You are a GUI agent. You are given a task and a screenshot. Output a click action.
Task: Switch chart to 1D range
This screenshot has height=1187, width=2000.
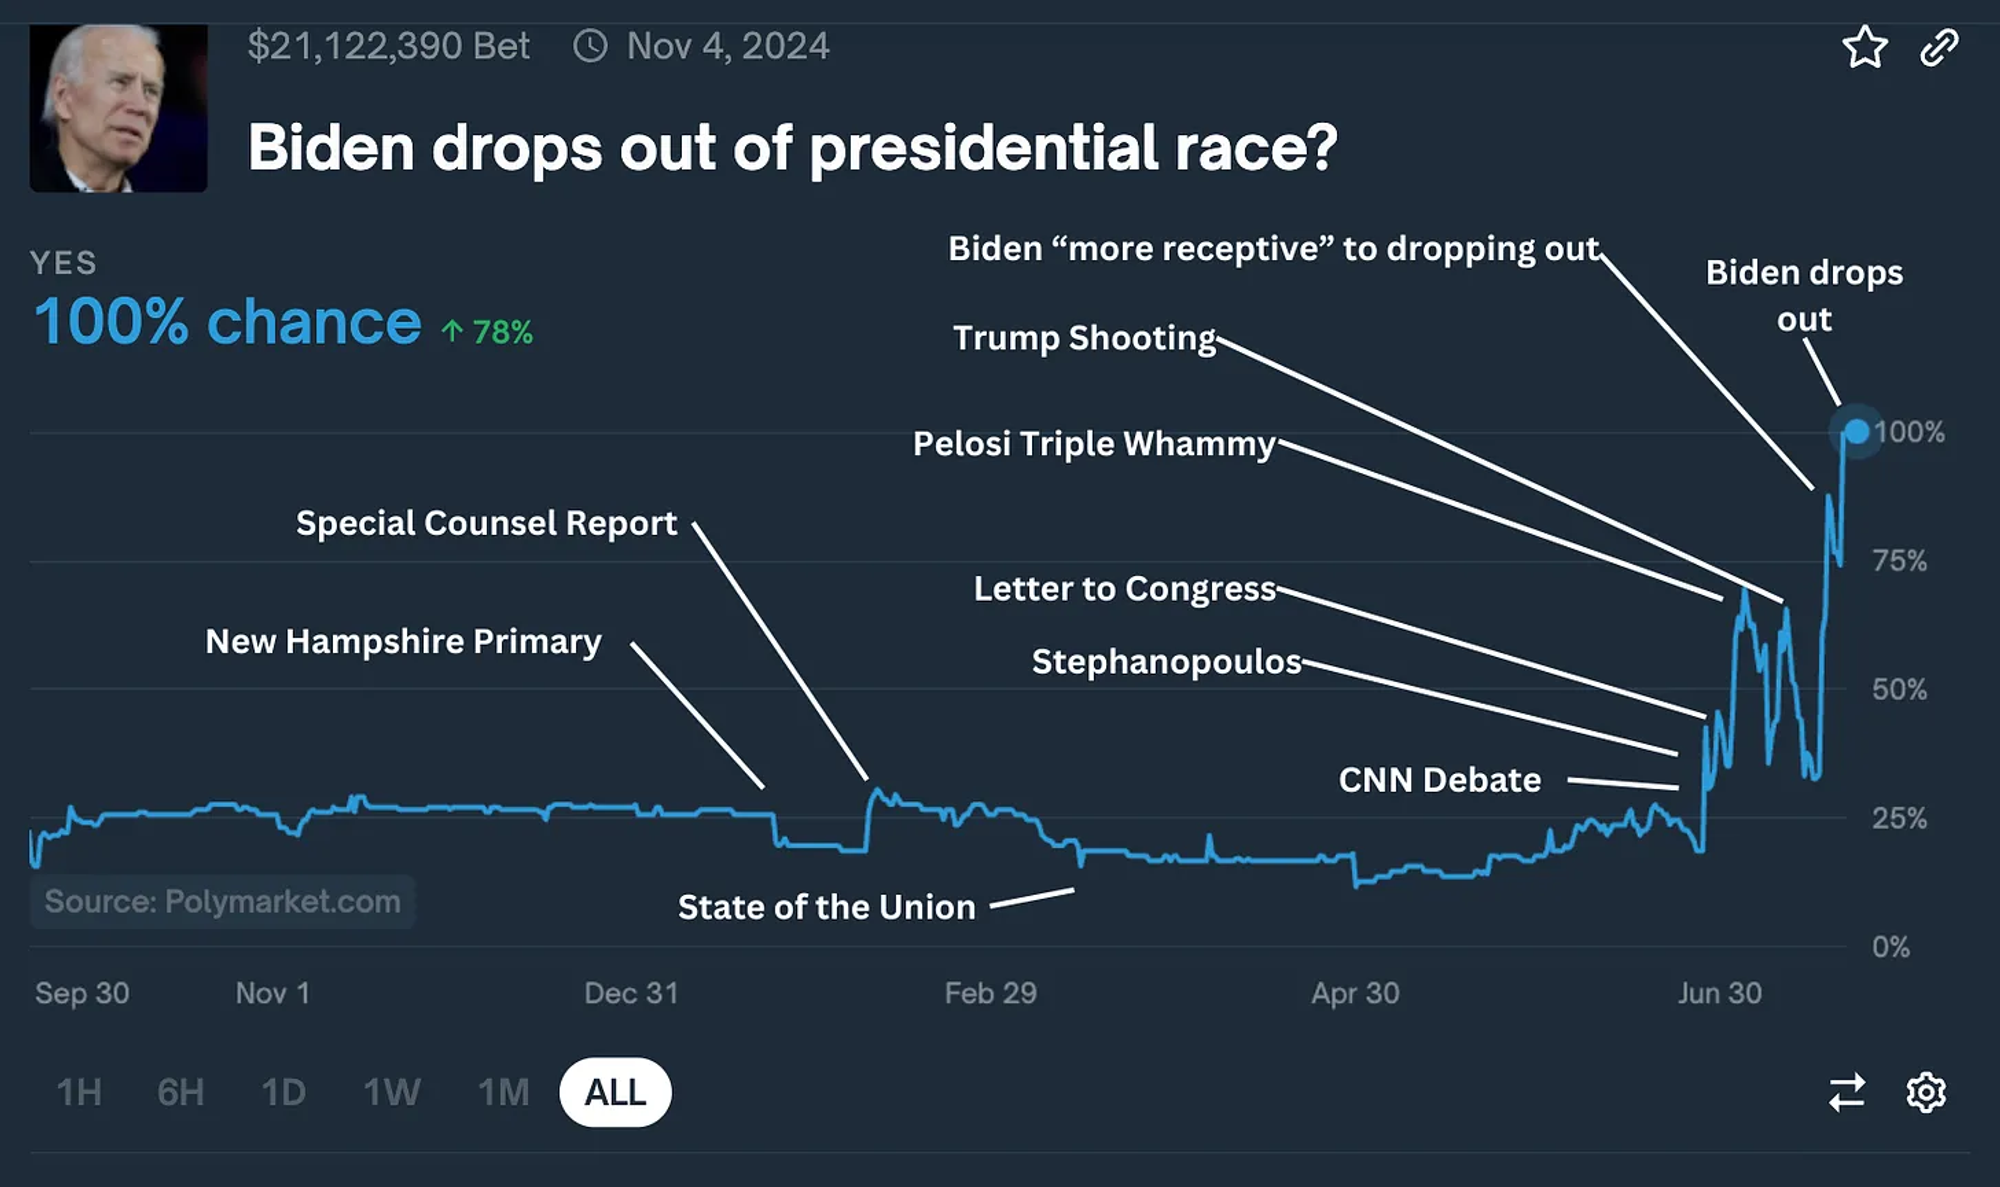[284, 1092]
